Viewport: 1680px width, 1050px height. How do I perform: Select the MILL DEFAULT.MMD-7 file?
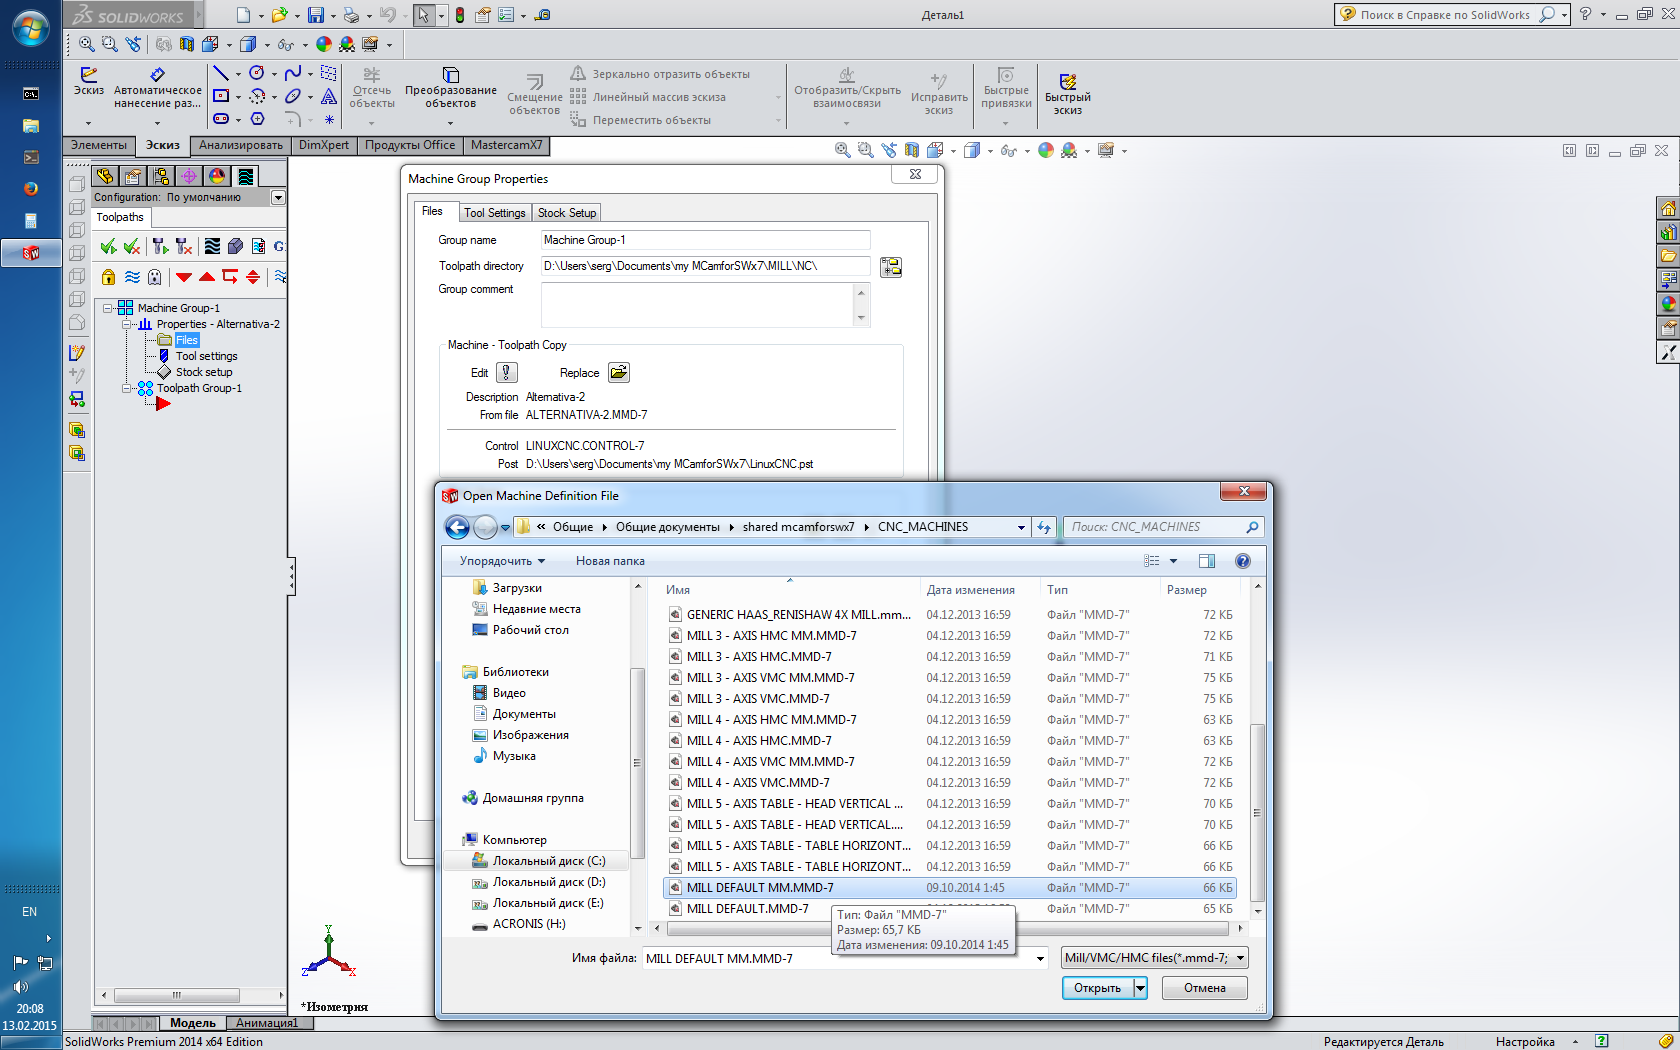coord(747,909)
